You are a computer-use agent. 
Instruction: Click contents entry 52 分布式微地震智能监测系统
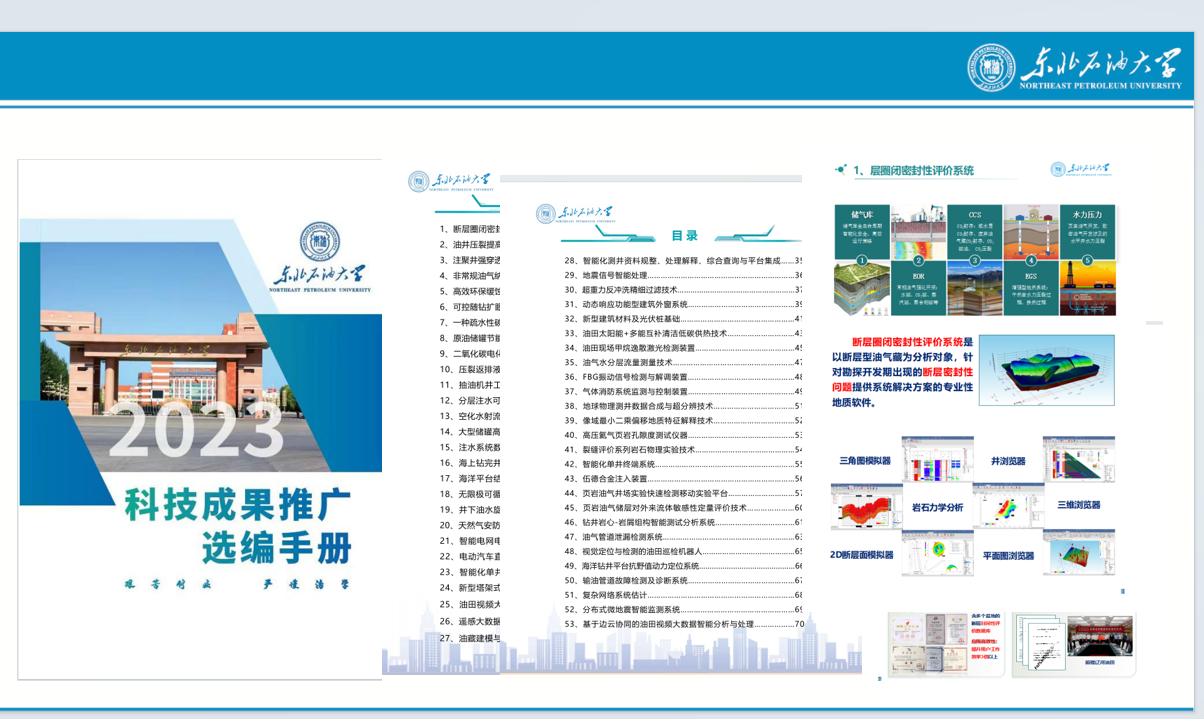684,609
